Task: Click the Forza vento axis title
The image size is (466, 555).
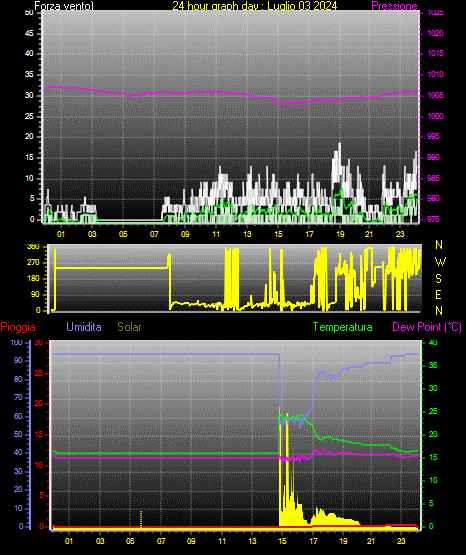Action: (64, 6)
